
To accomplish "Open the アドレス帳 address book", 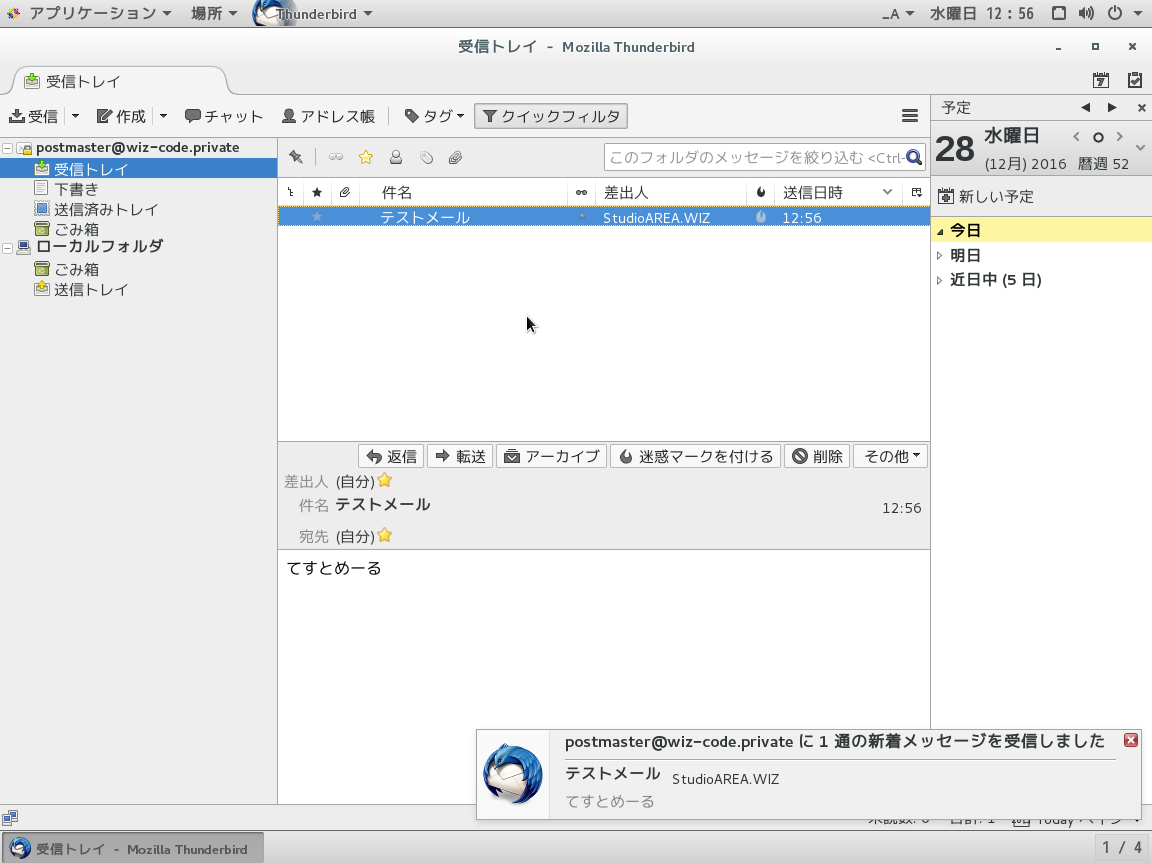I will coord(328,116).
